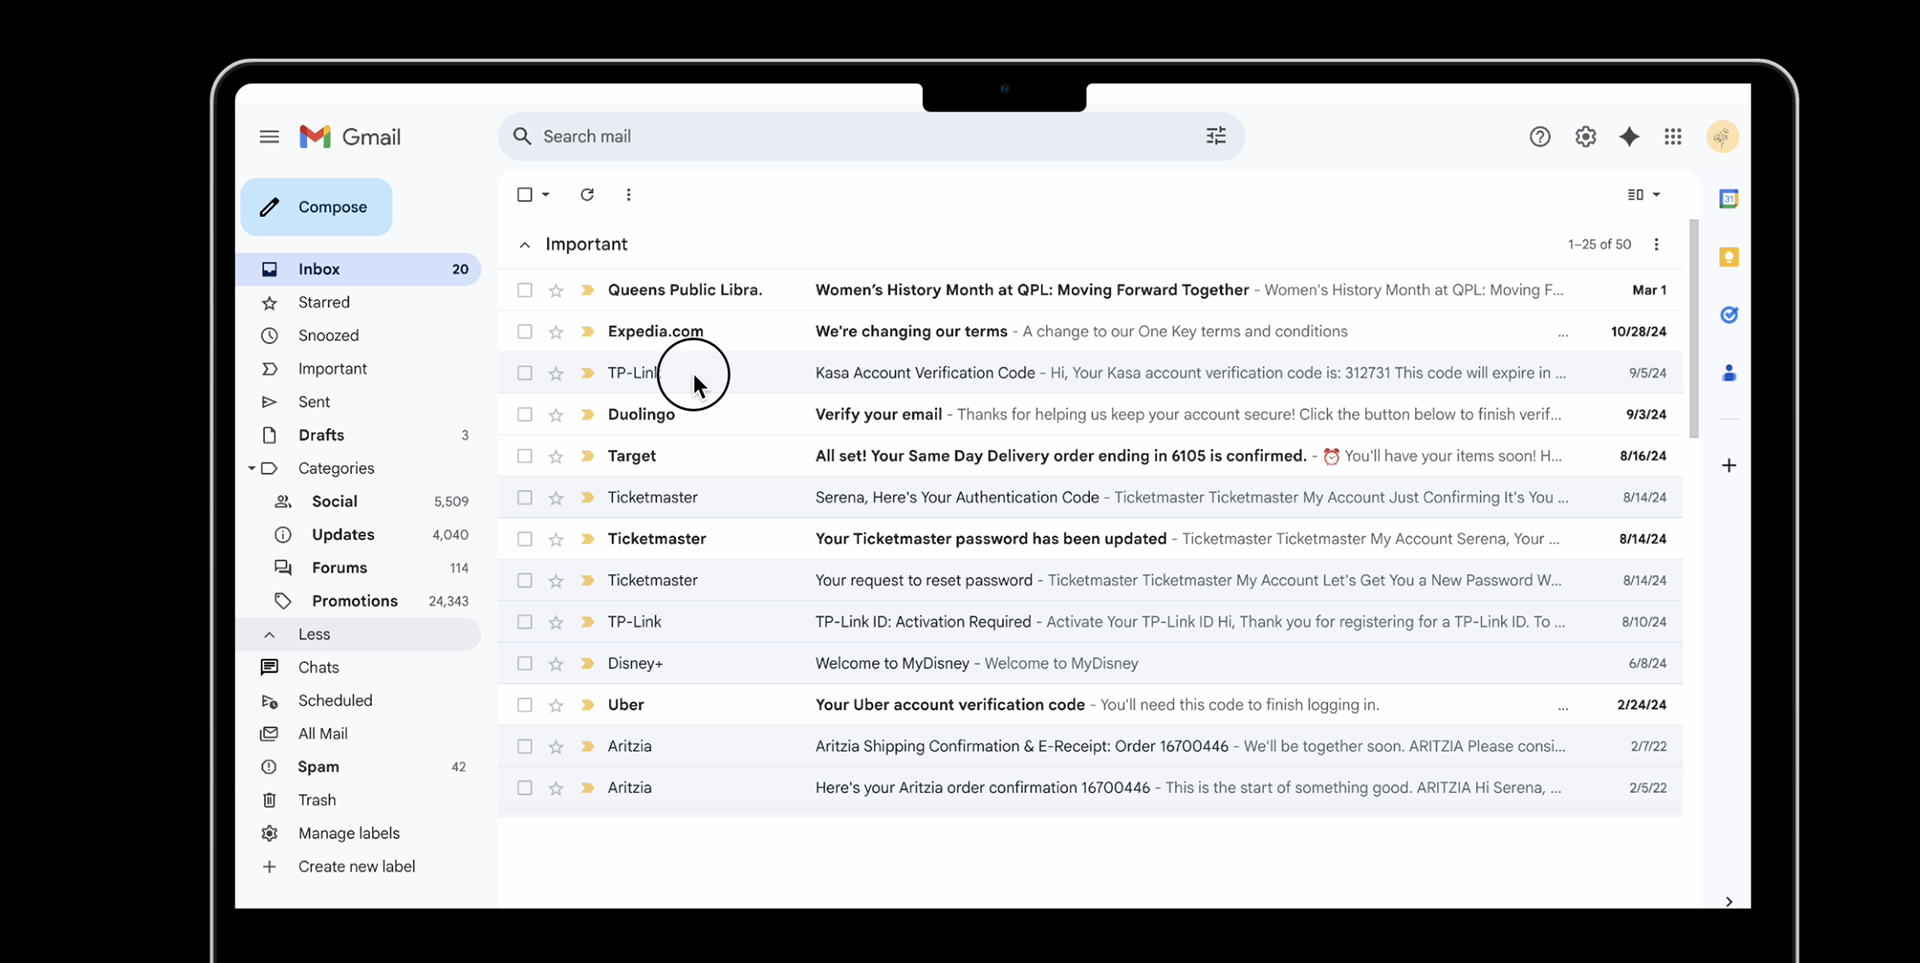Toggle importance marker on Disney+ email
1920x963 pixels.
tap(587, 664)
